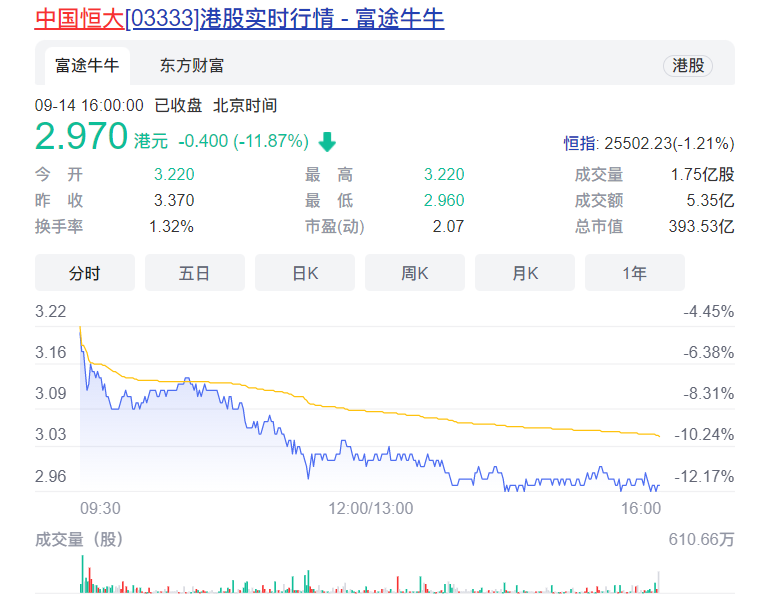
Task: Click the 港股 market badge
Action: [688, 66]
